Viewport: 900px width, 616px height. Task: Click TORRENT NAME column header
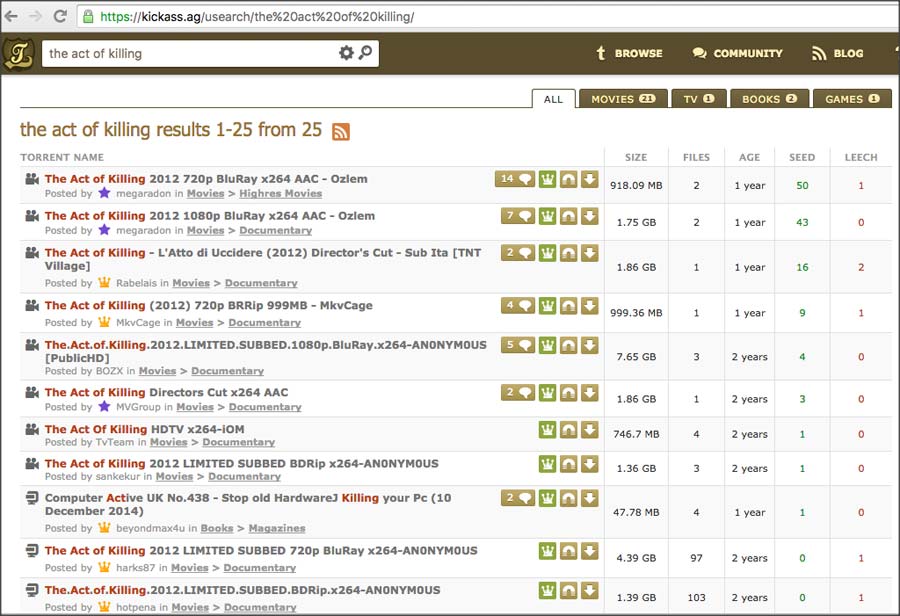pos(62,157)
